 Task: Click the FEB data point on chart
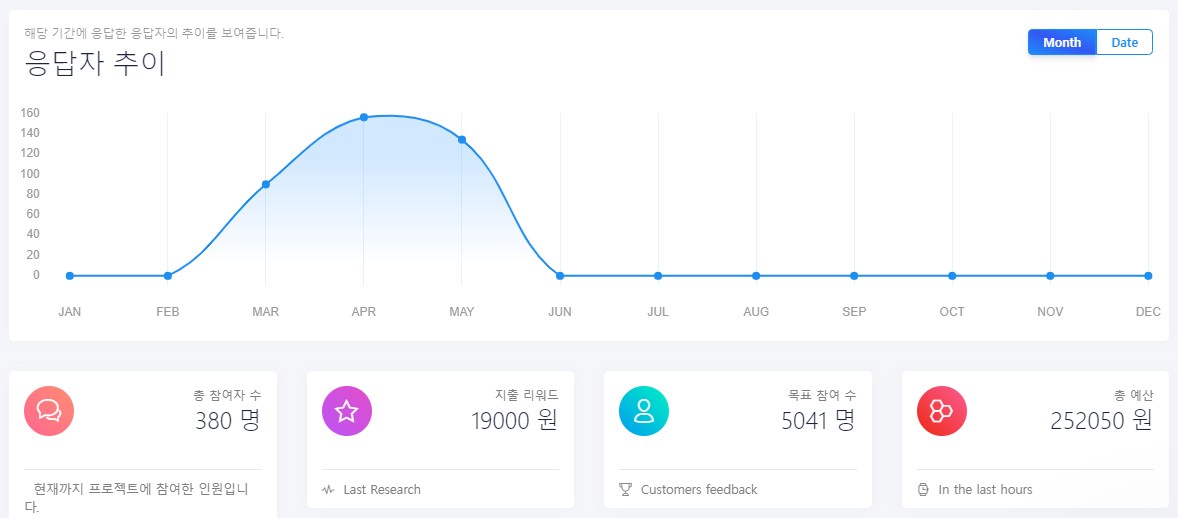(x=168, y=276)
